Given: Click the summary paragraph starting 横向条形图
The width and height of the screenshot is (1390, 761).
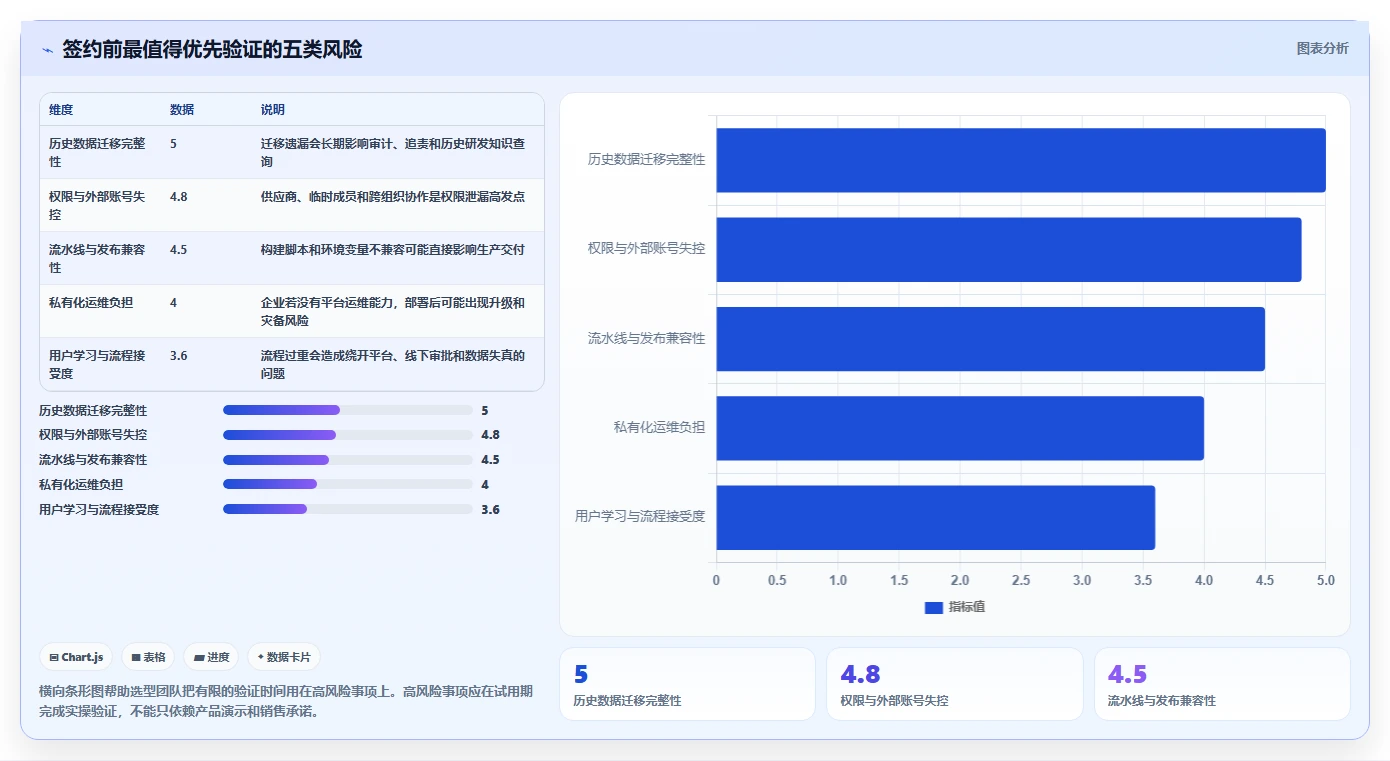Looking at the screenshot, I should point(286,702).
